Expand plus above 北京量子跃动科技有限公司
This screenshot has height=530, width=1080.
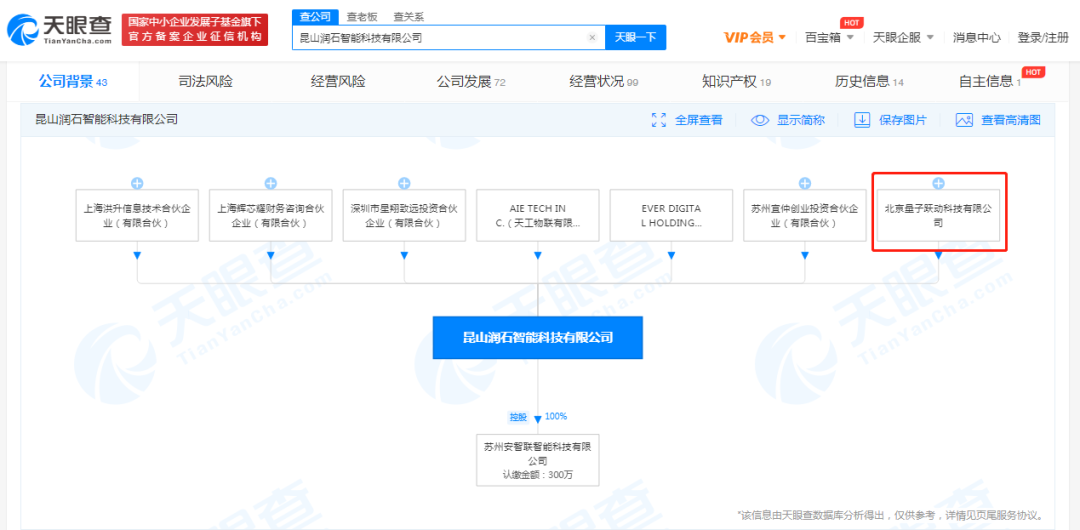tap(938, 183)
